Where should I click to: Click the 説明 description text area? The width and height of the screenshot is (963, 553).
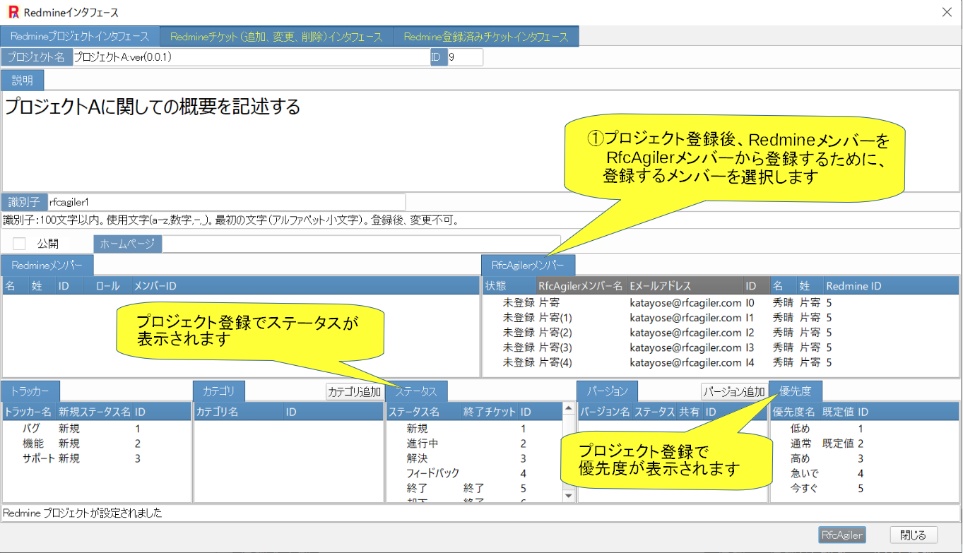[480, 140]
